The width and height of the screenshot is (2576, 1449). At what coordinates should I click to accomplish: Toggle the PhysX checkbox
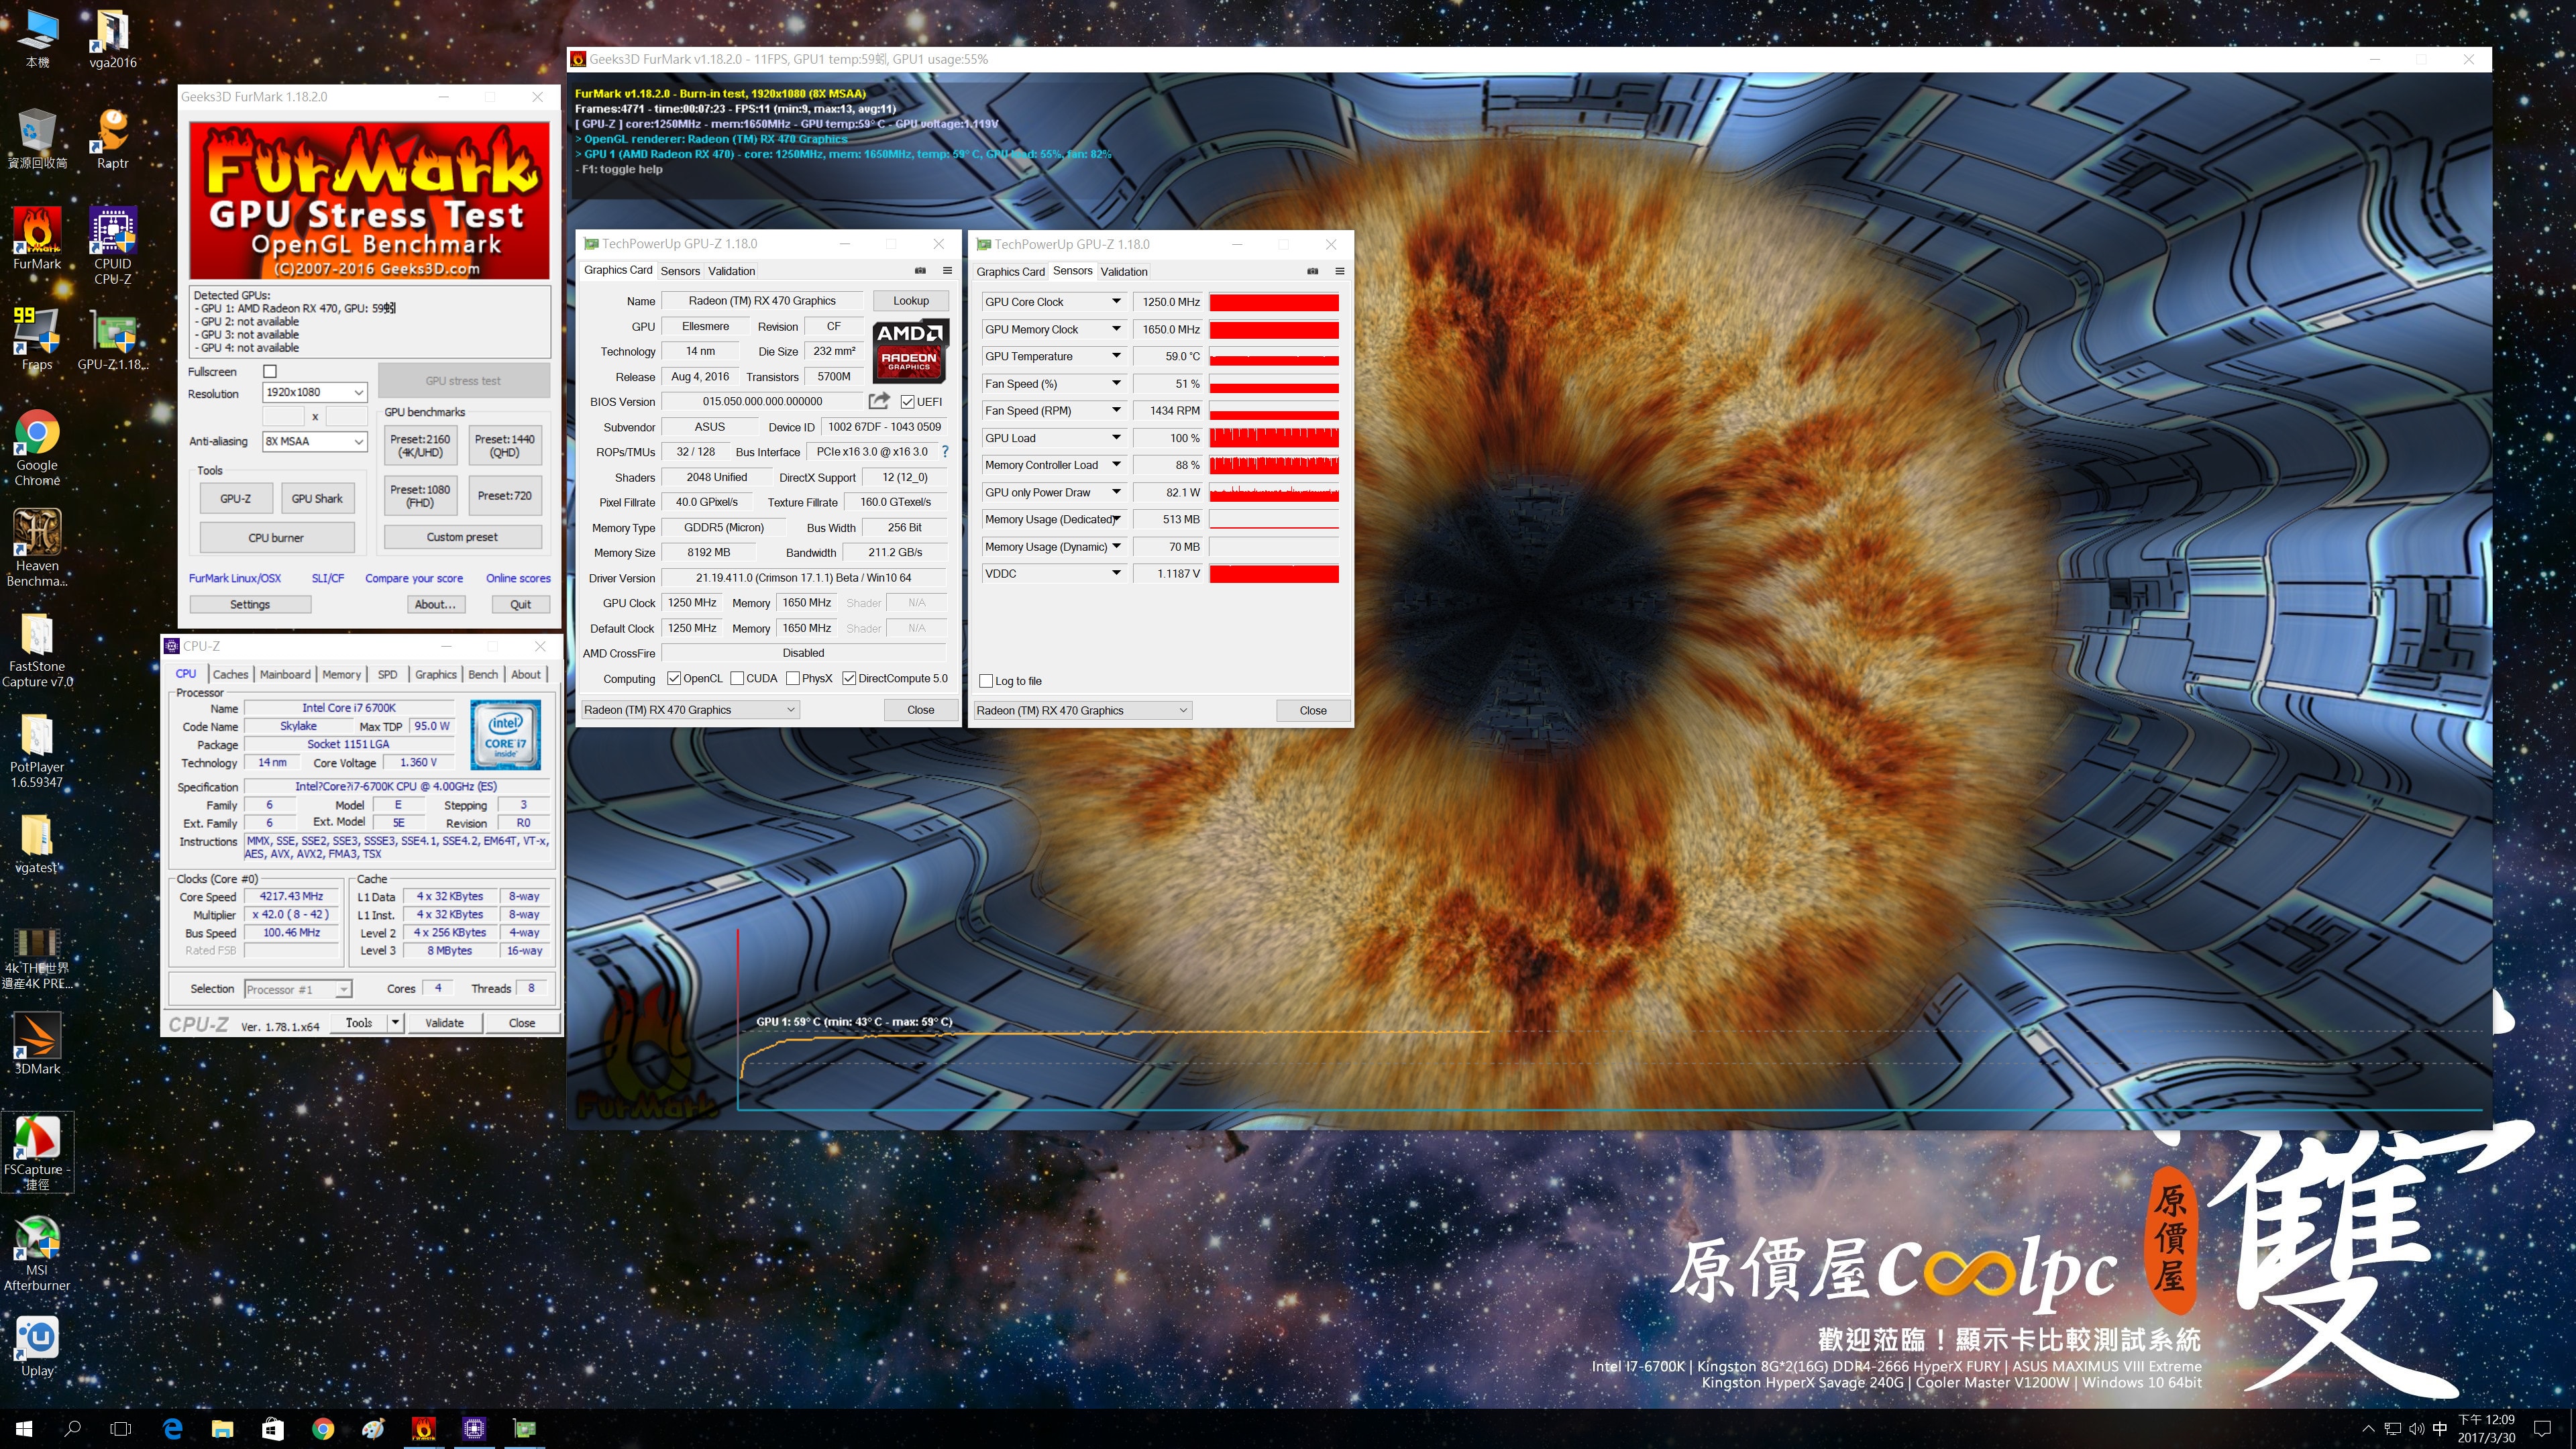(x=793, y=678)
